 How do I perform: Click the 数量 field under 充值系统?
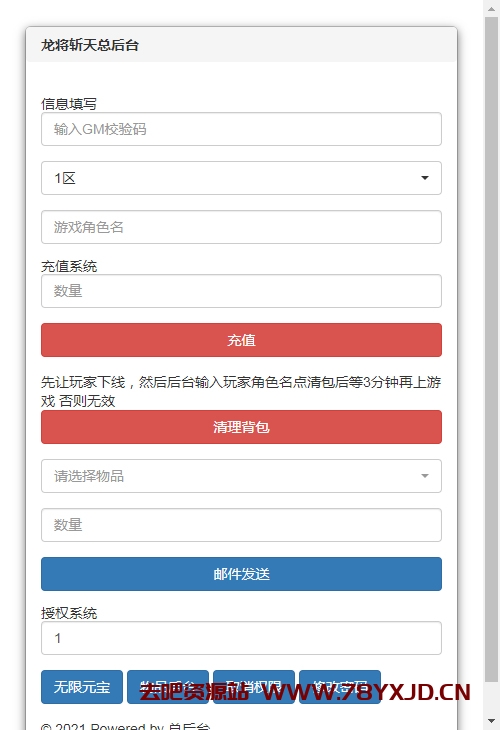[x=241, y=291]
